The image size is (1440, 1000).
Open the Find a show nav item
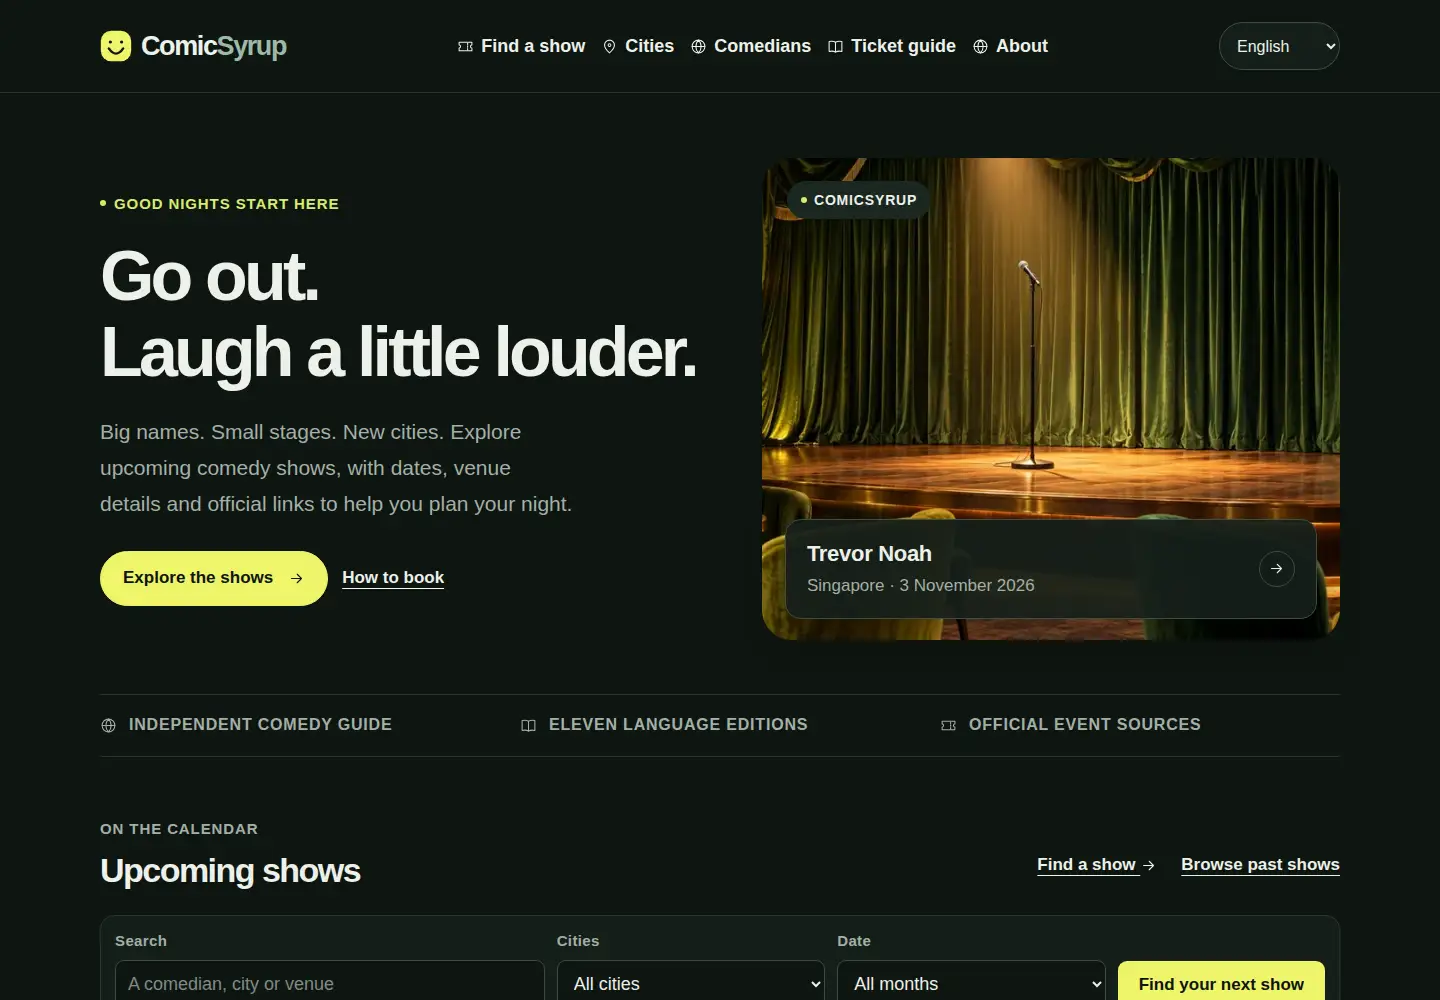point(522,46)
